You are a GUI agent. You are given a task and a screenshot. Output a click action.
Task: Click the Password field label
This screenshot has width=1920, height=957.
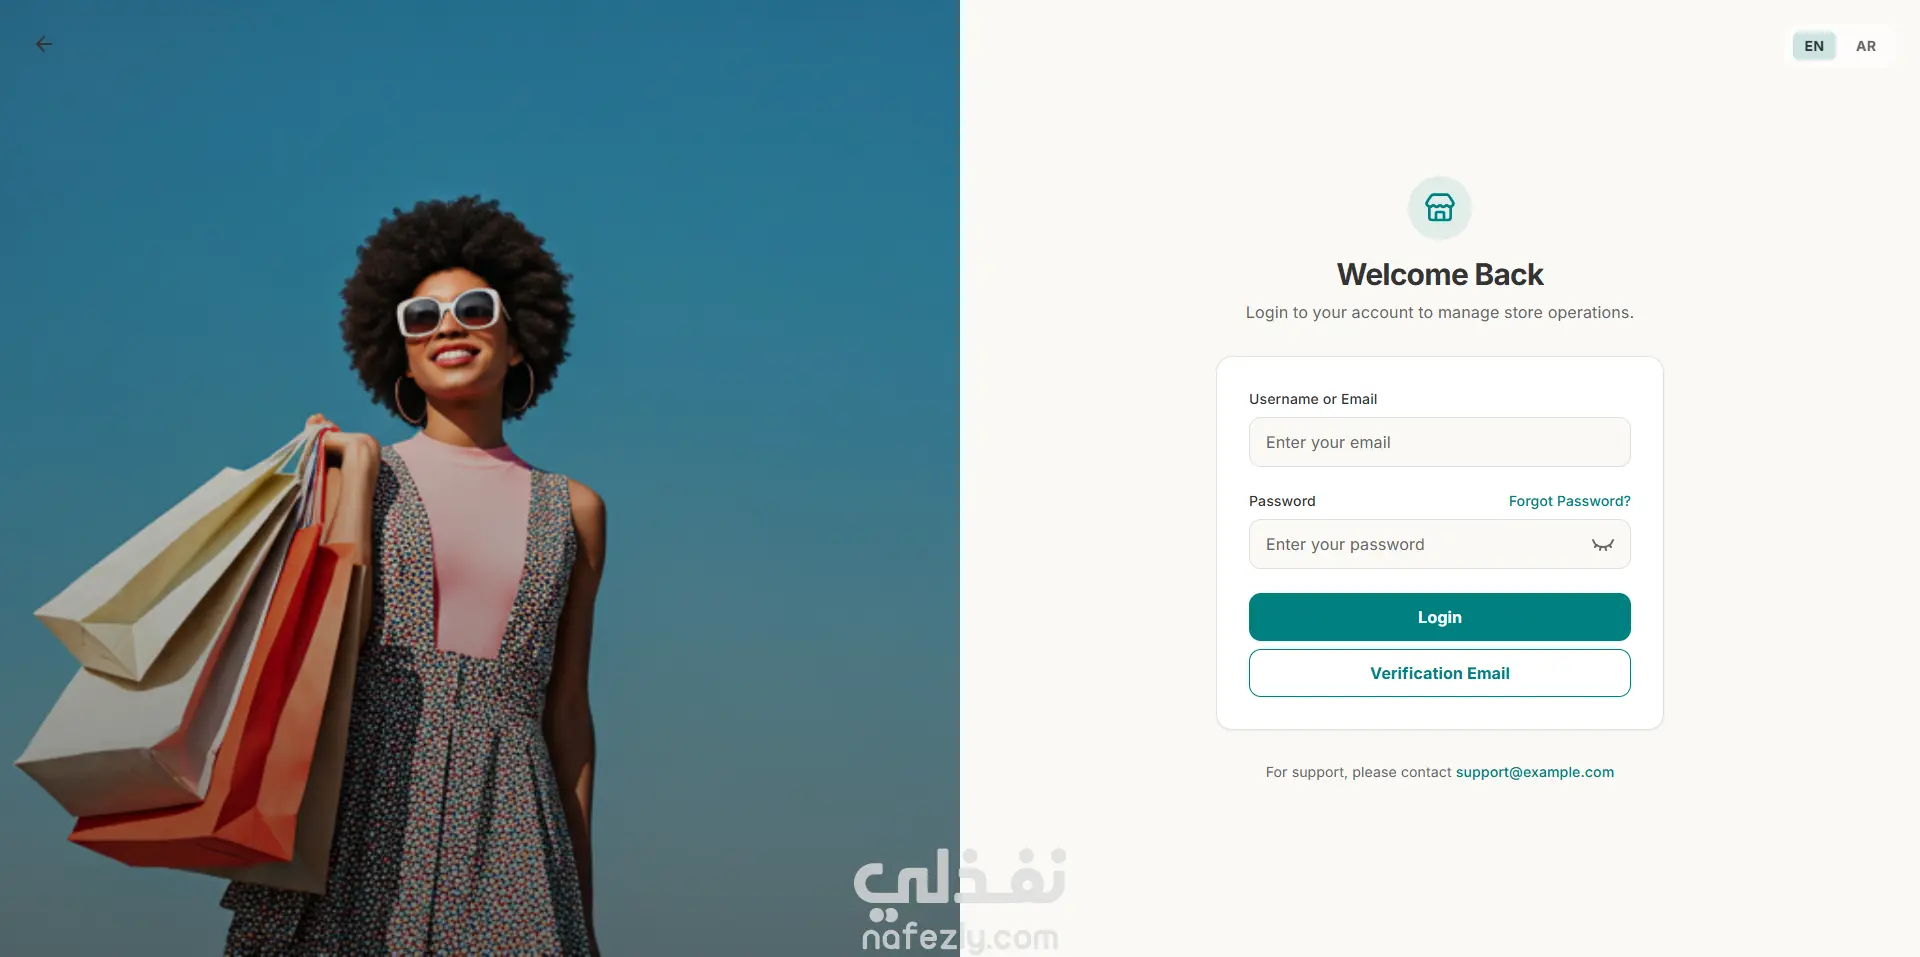(x=1282, y=501)
